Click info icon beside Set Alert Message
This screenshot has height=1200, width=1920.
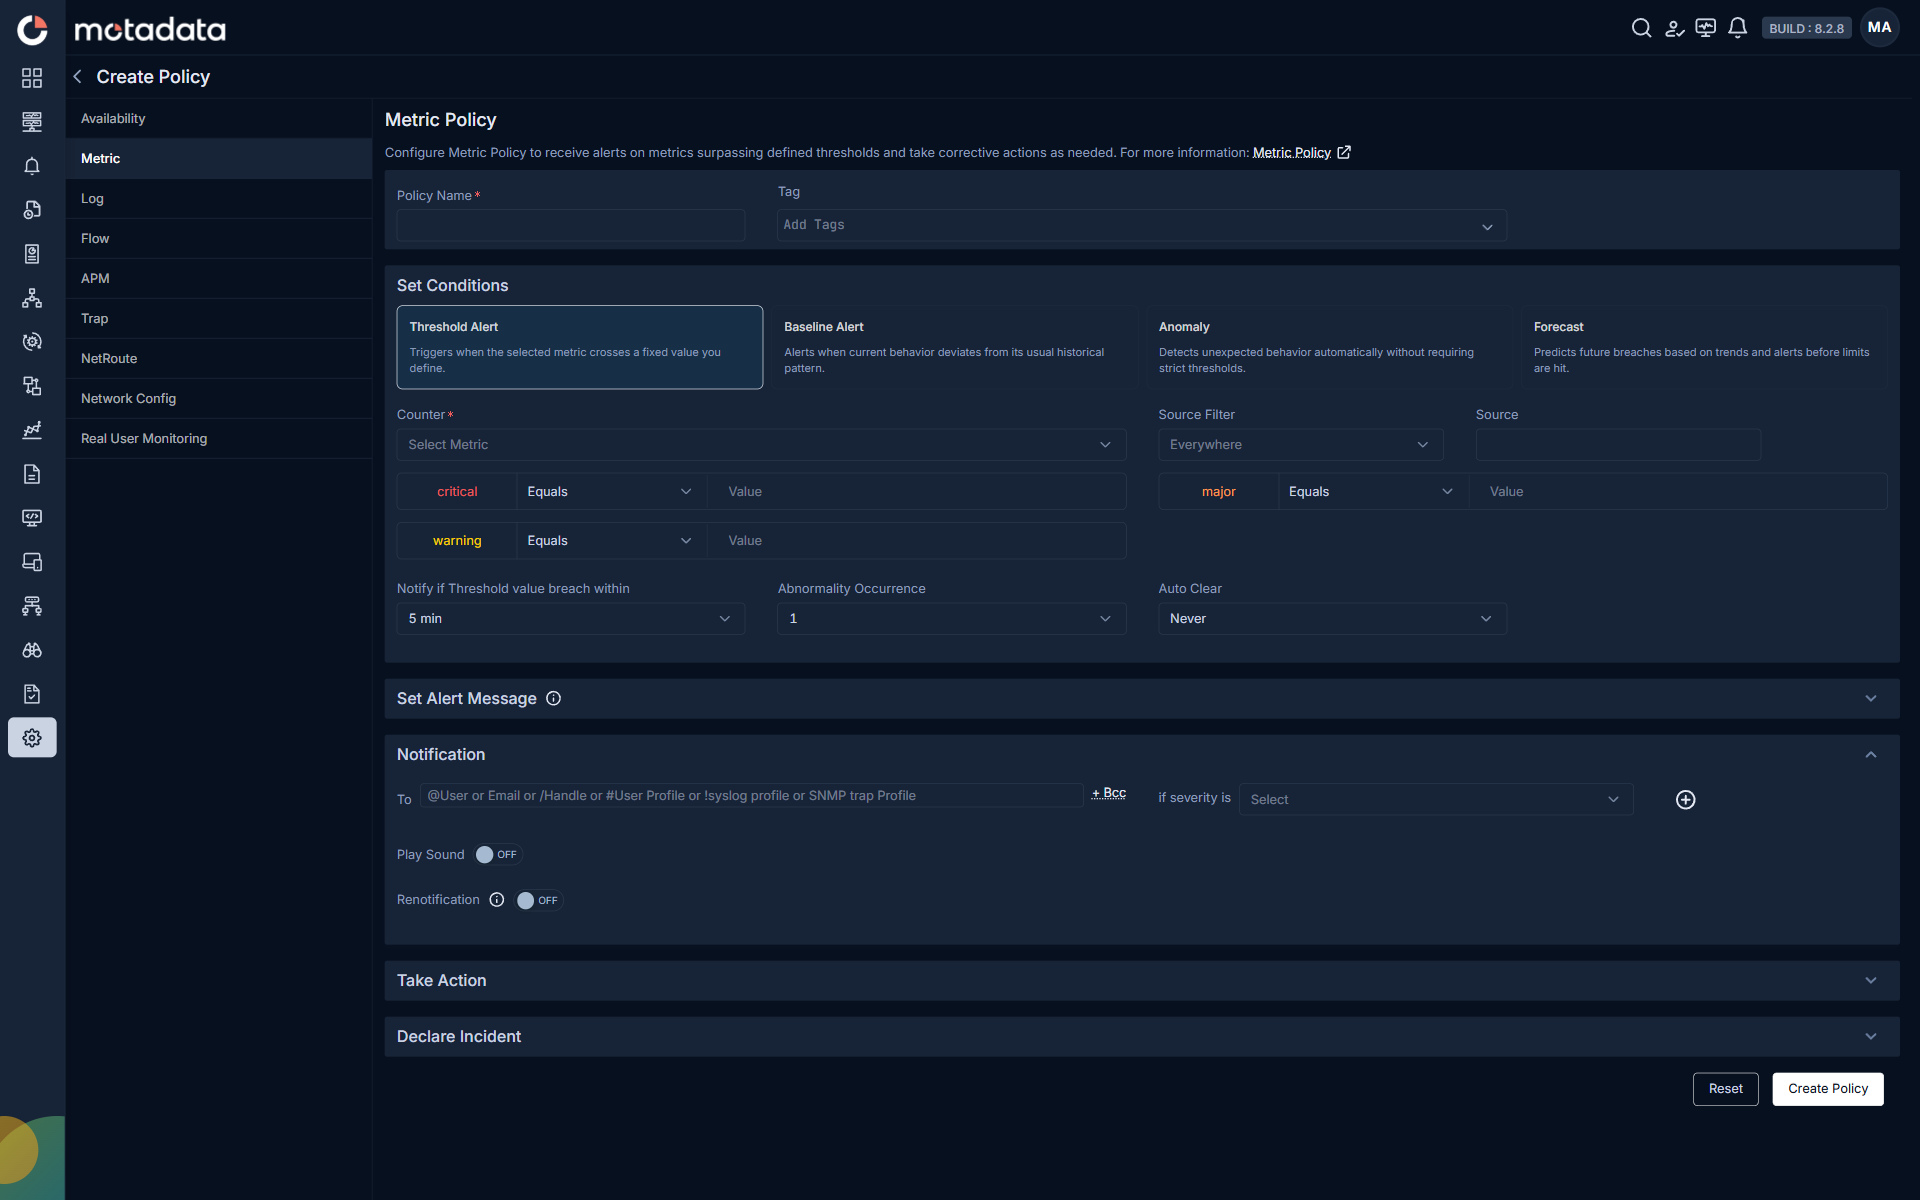click(x=553, y=699)
